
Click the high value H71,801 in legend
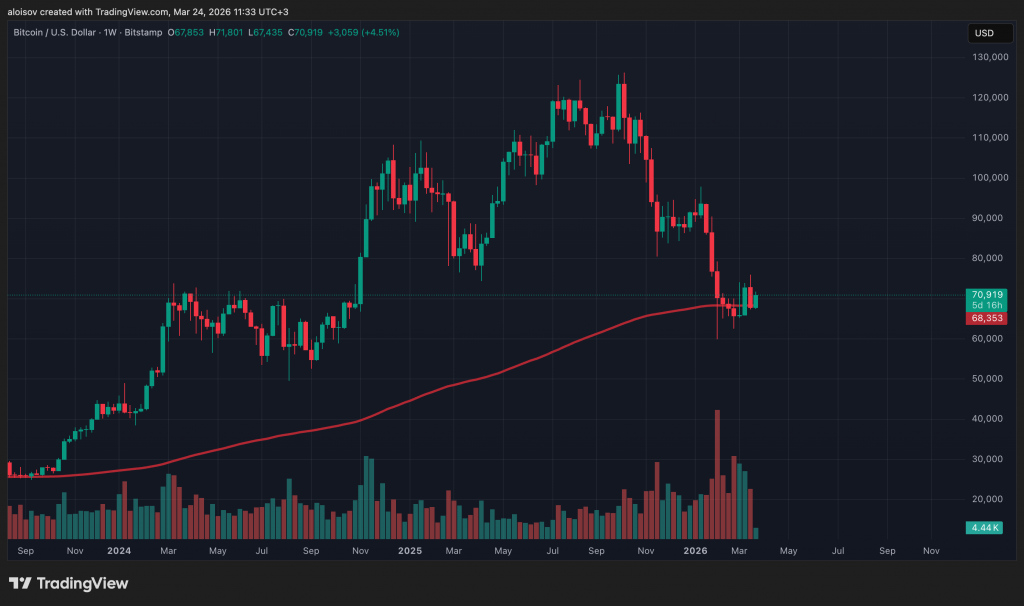[x=226, y=33]
